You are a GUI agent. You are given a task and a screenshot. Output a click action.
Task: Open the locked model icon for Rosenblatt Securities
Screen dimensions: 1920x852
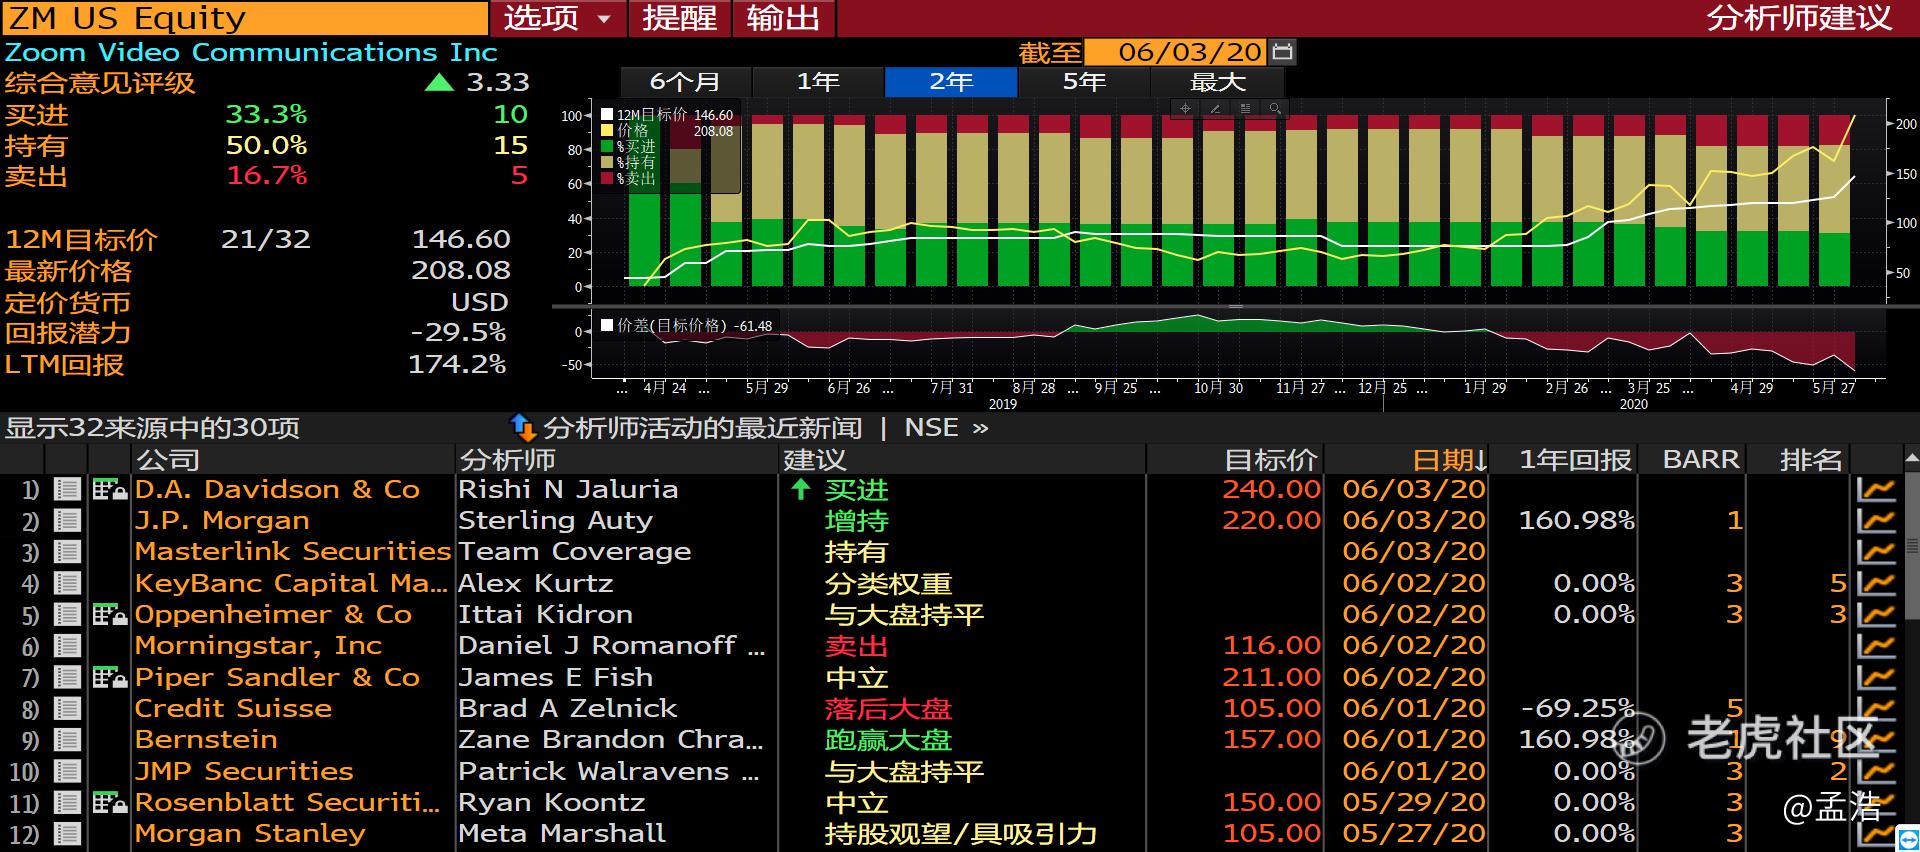point(109,802)
